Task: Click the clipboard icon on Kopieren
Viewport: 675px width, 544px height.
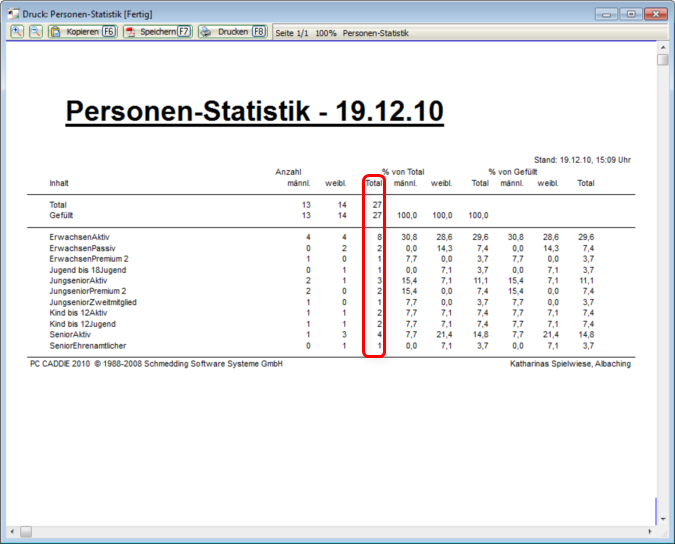Action: tap(56, 32)
